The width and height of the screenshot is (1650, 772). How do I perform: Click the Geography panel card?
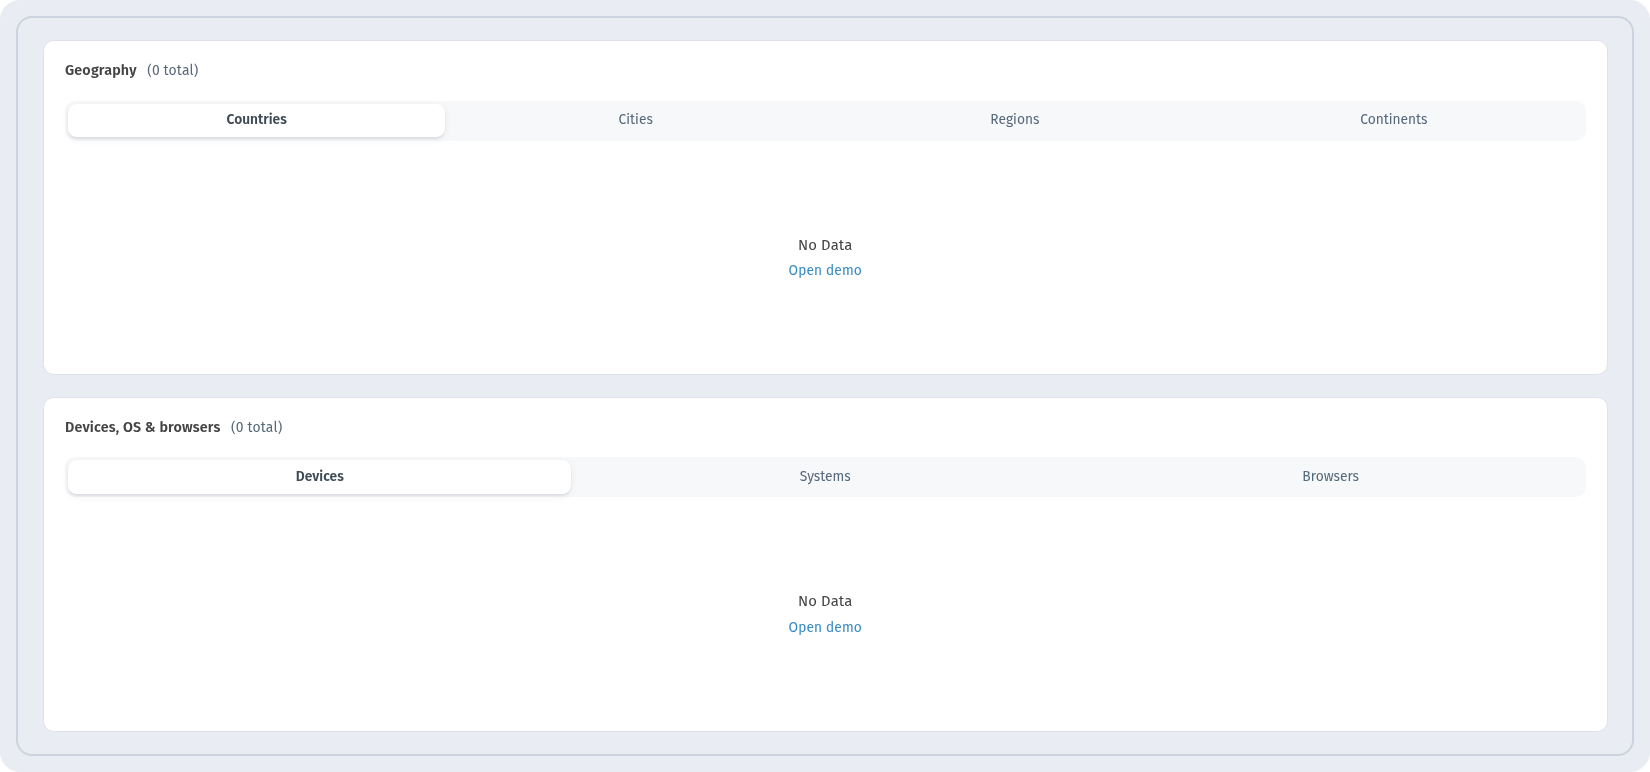tap(825, 208)
